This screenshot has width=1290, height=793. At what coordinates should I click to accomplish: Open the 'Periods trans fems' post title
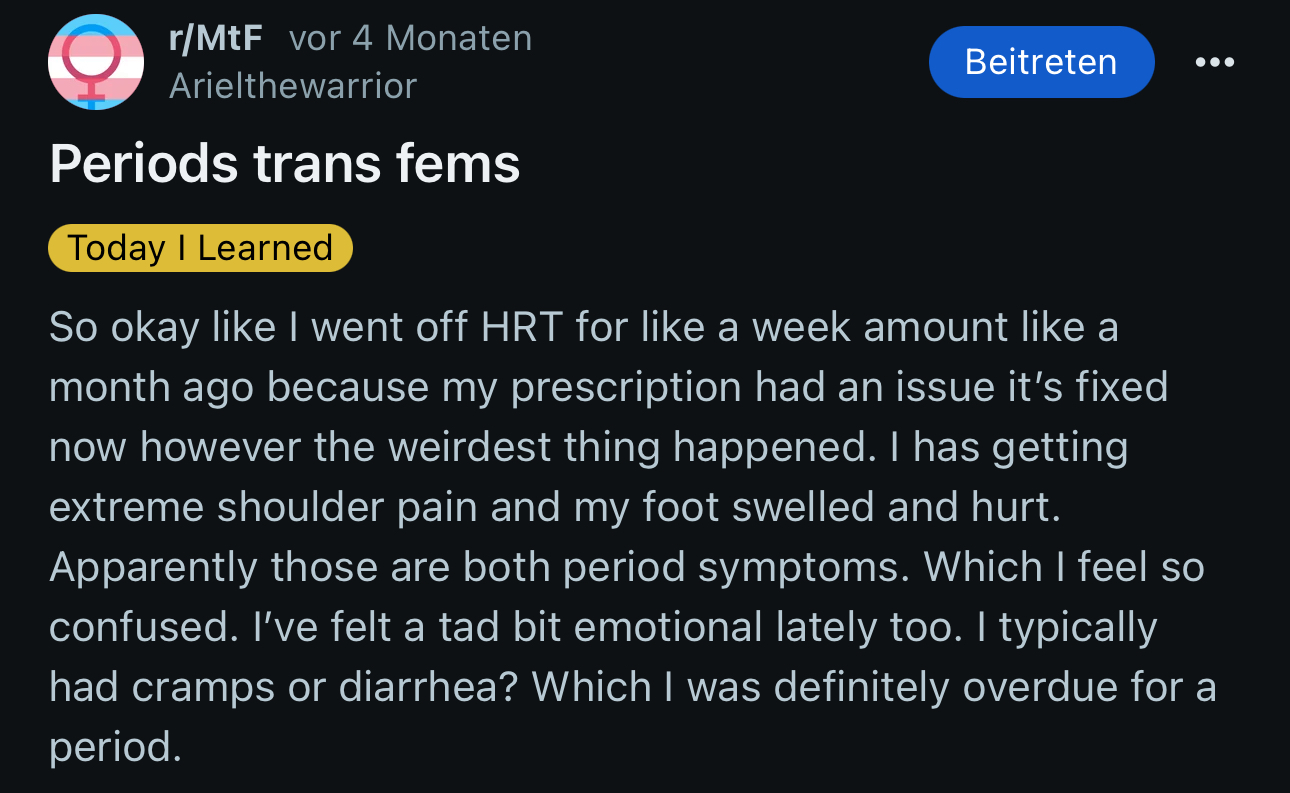285,163
